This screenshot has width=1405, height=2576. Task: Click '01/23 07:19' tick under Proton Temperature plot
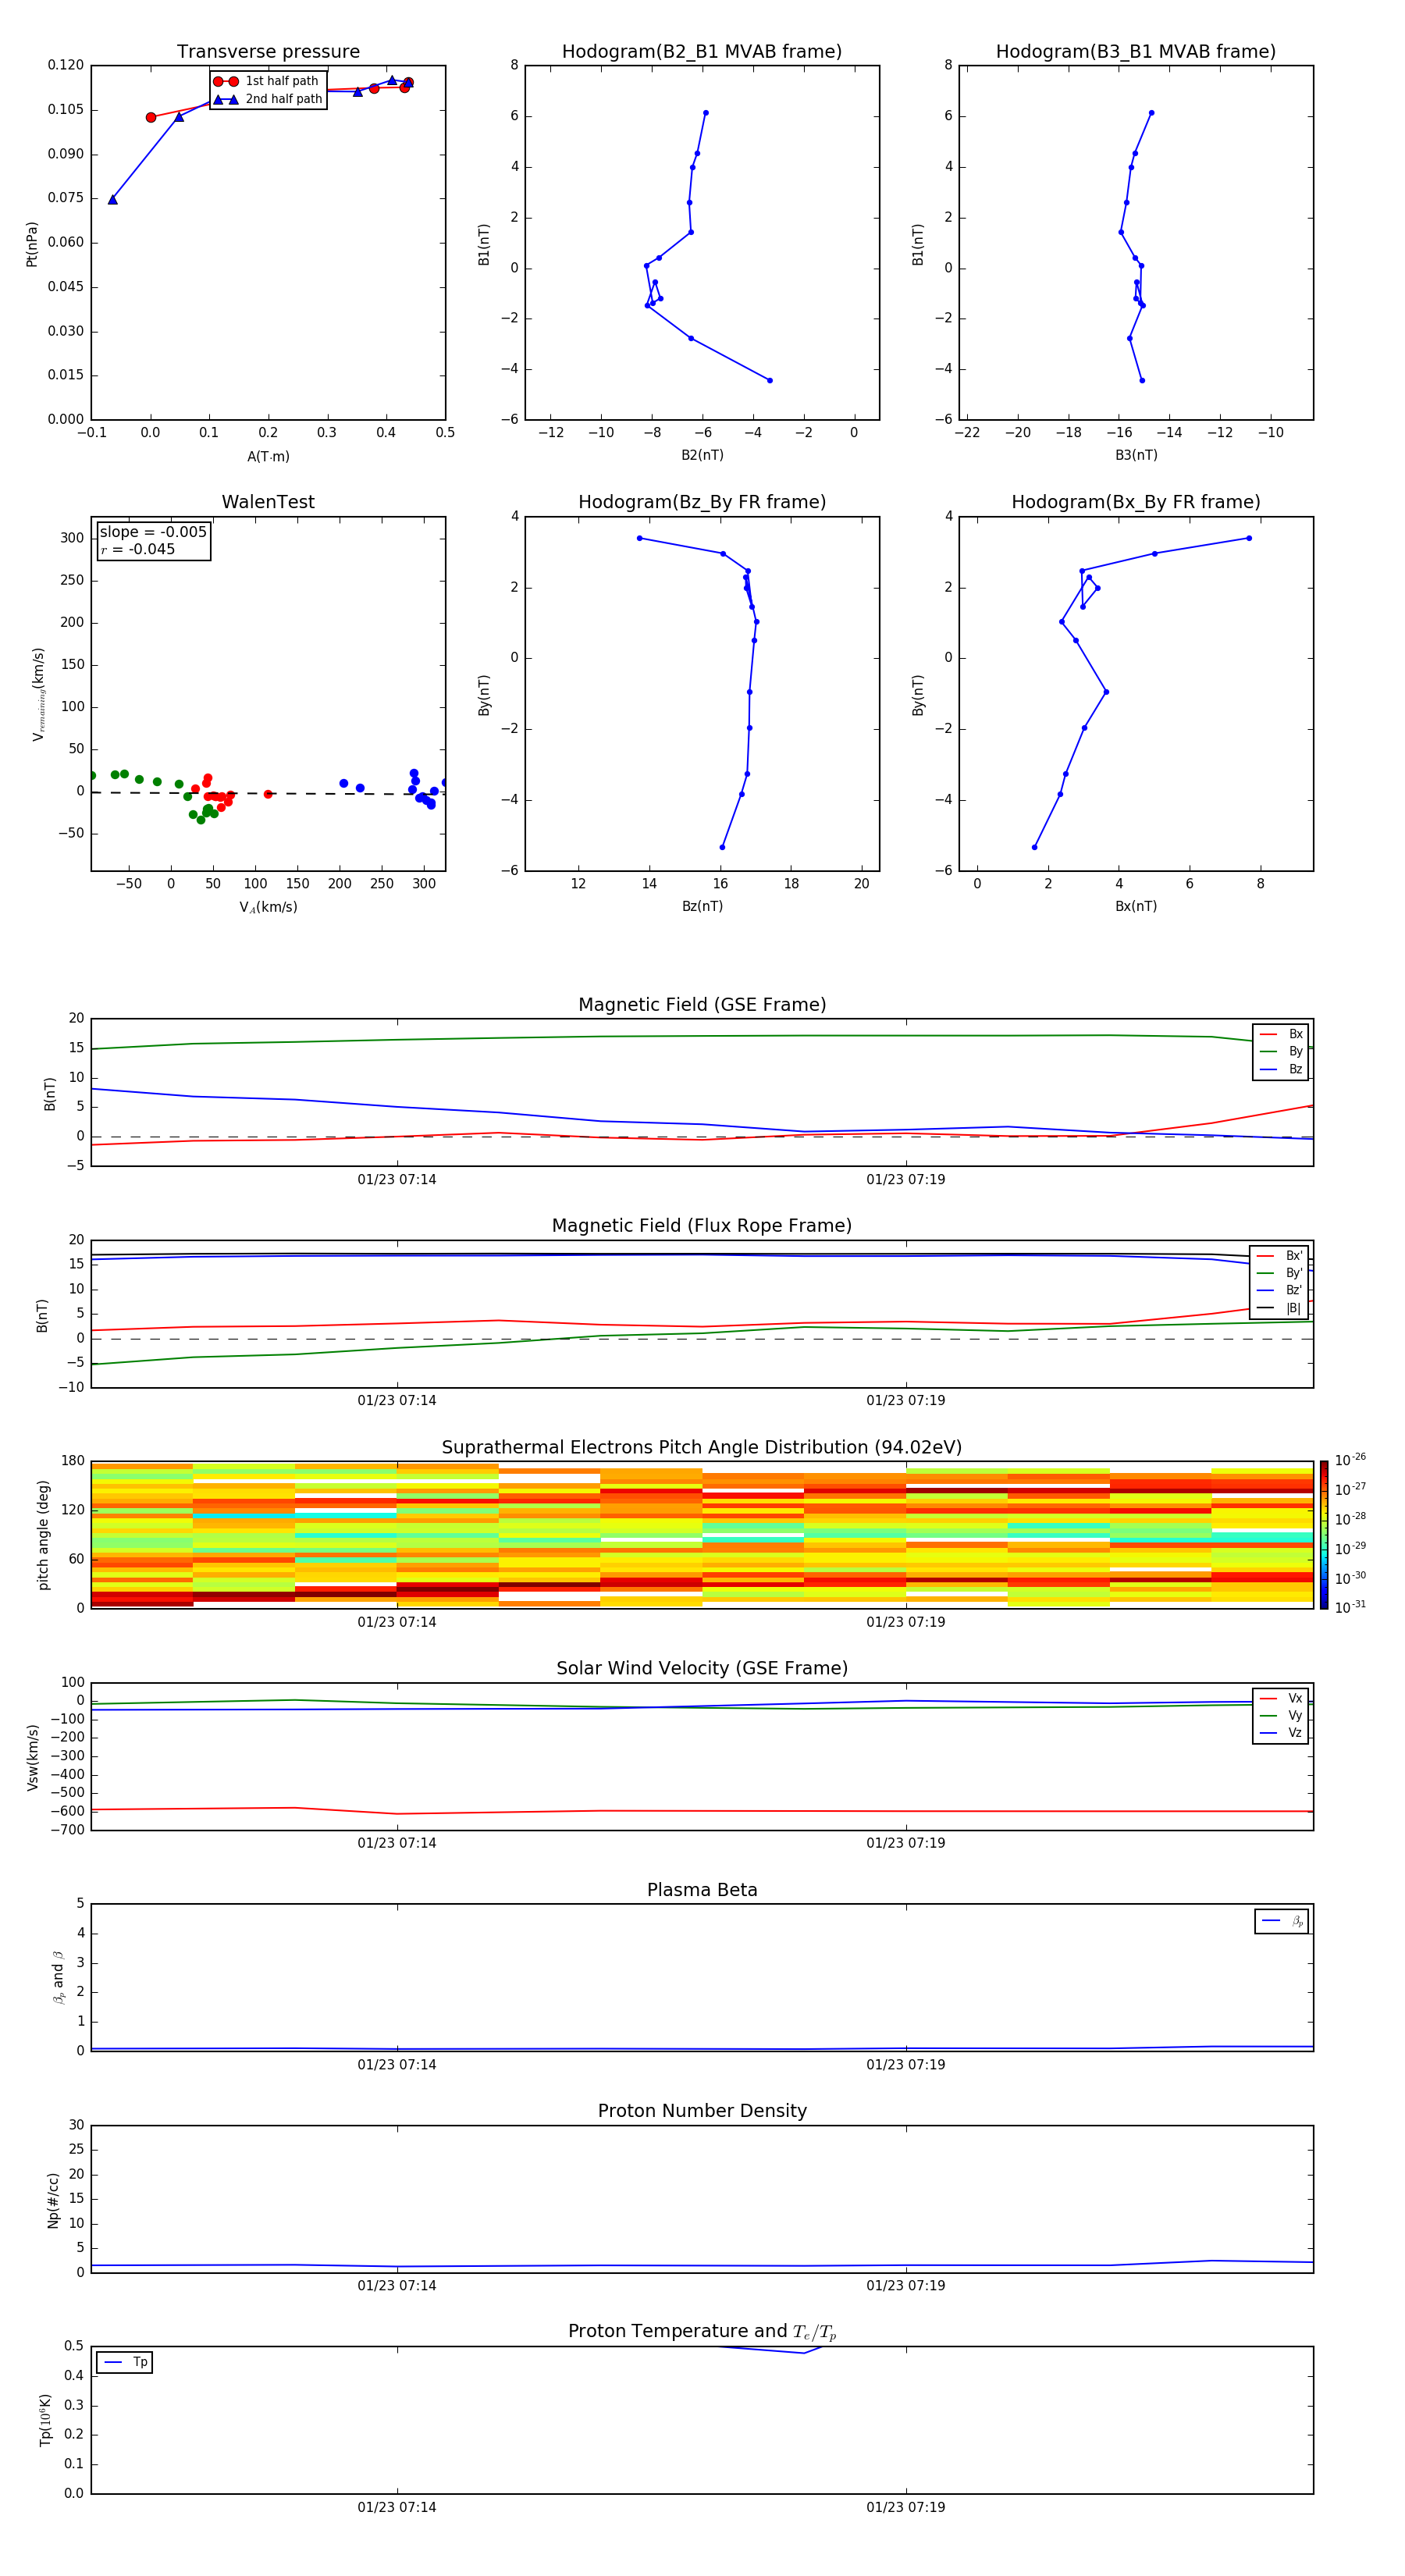(906, 2507)
